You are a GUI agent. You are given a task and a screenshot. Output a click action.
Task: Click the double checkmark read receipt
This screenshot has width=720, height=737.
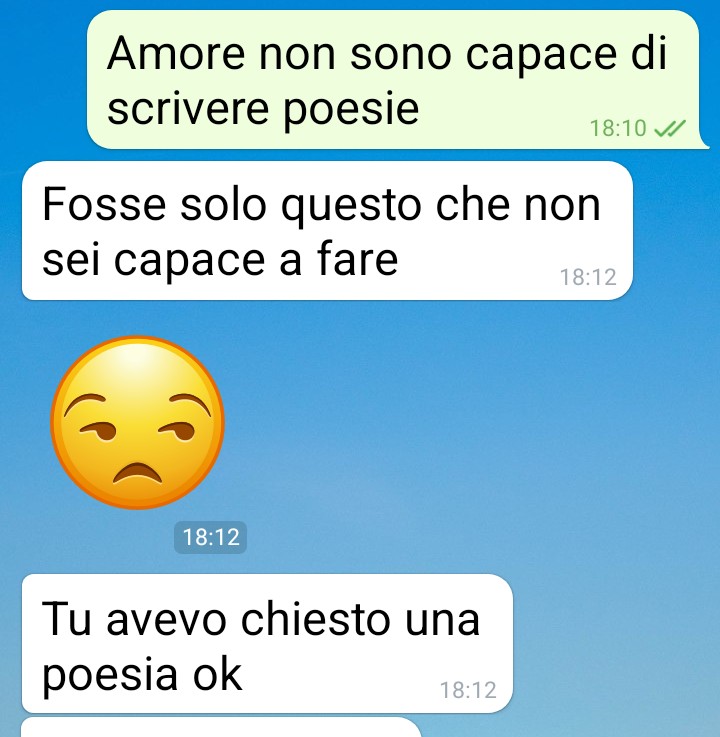pyautogui.click(x=670, y=128)
